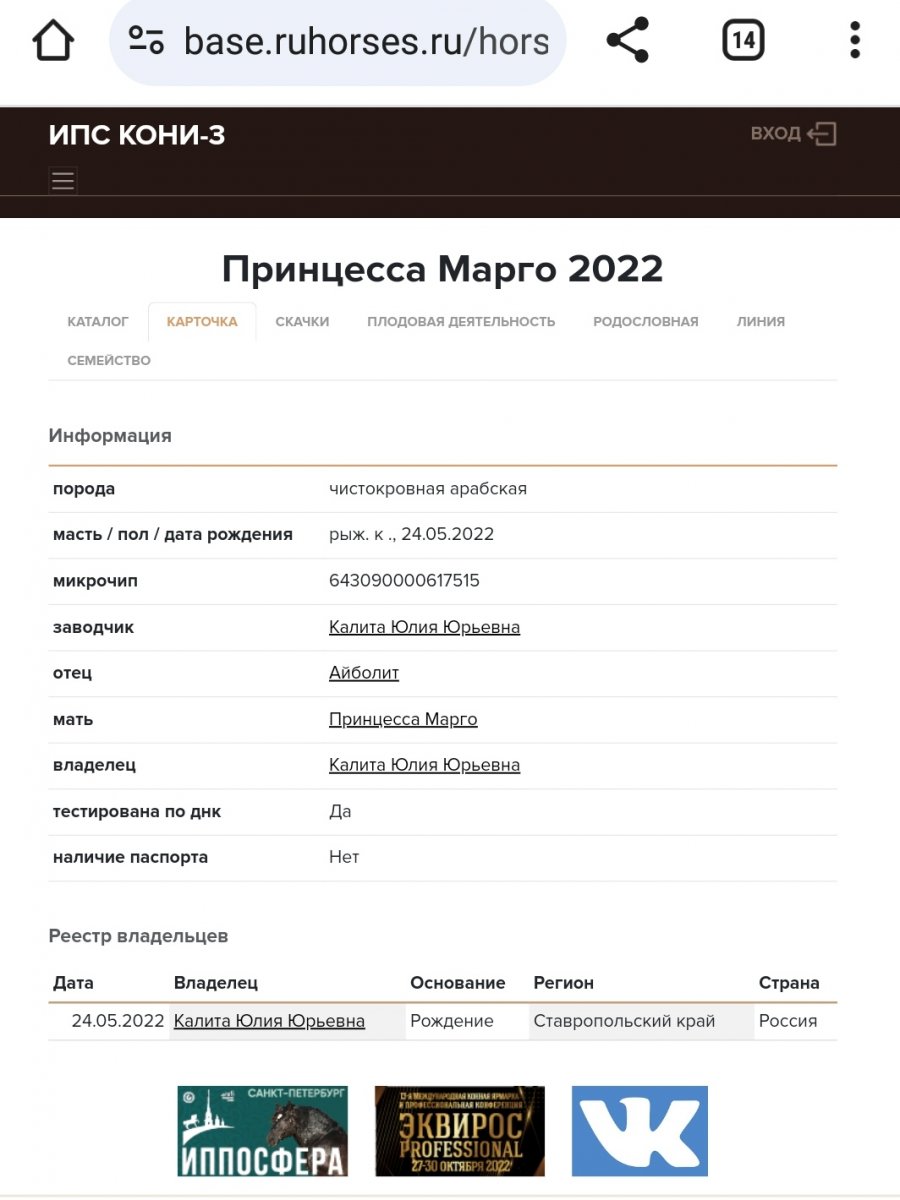Open the tab switcher showing 14 tabs
900x1200 pixels.
click(742, 41)
